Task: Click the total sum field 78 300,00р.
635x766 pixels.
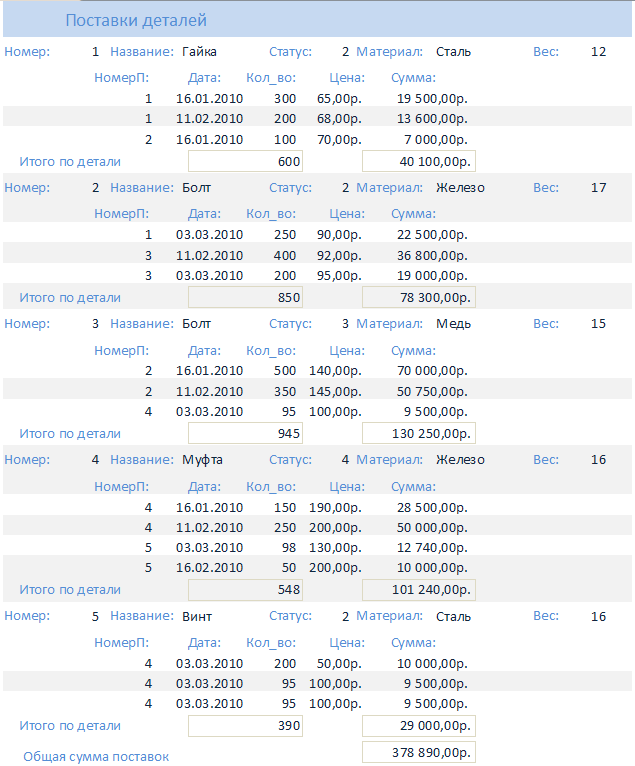Action: 418,297
